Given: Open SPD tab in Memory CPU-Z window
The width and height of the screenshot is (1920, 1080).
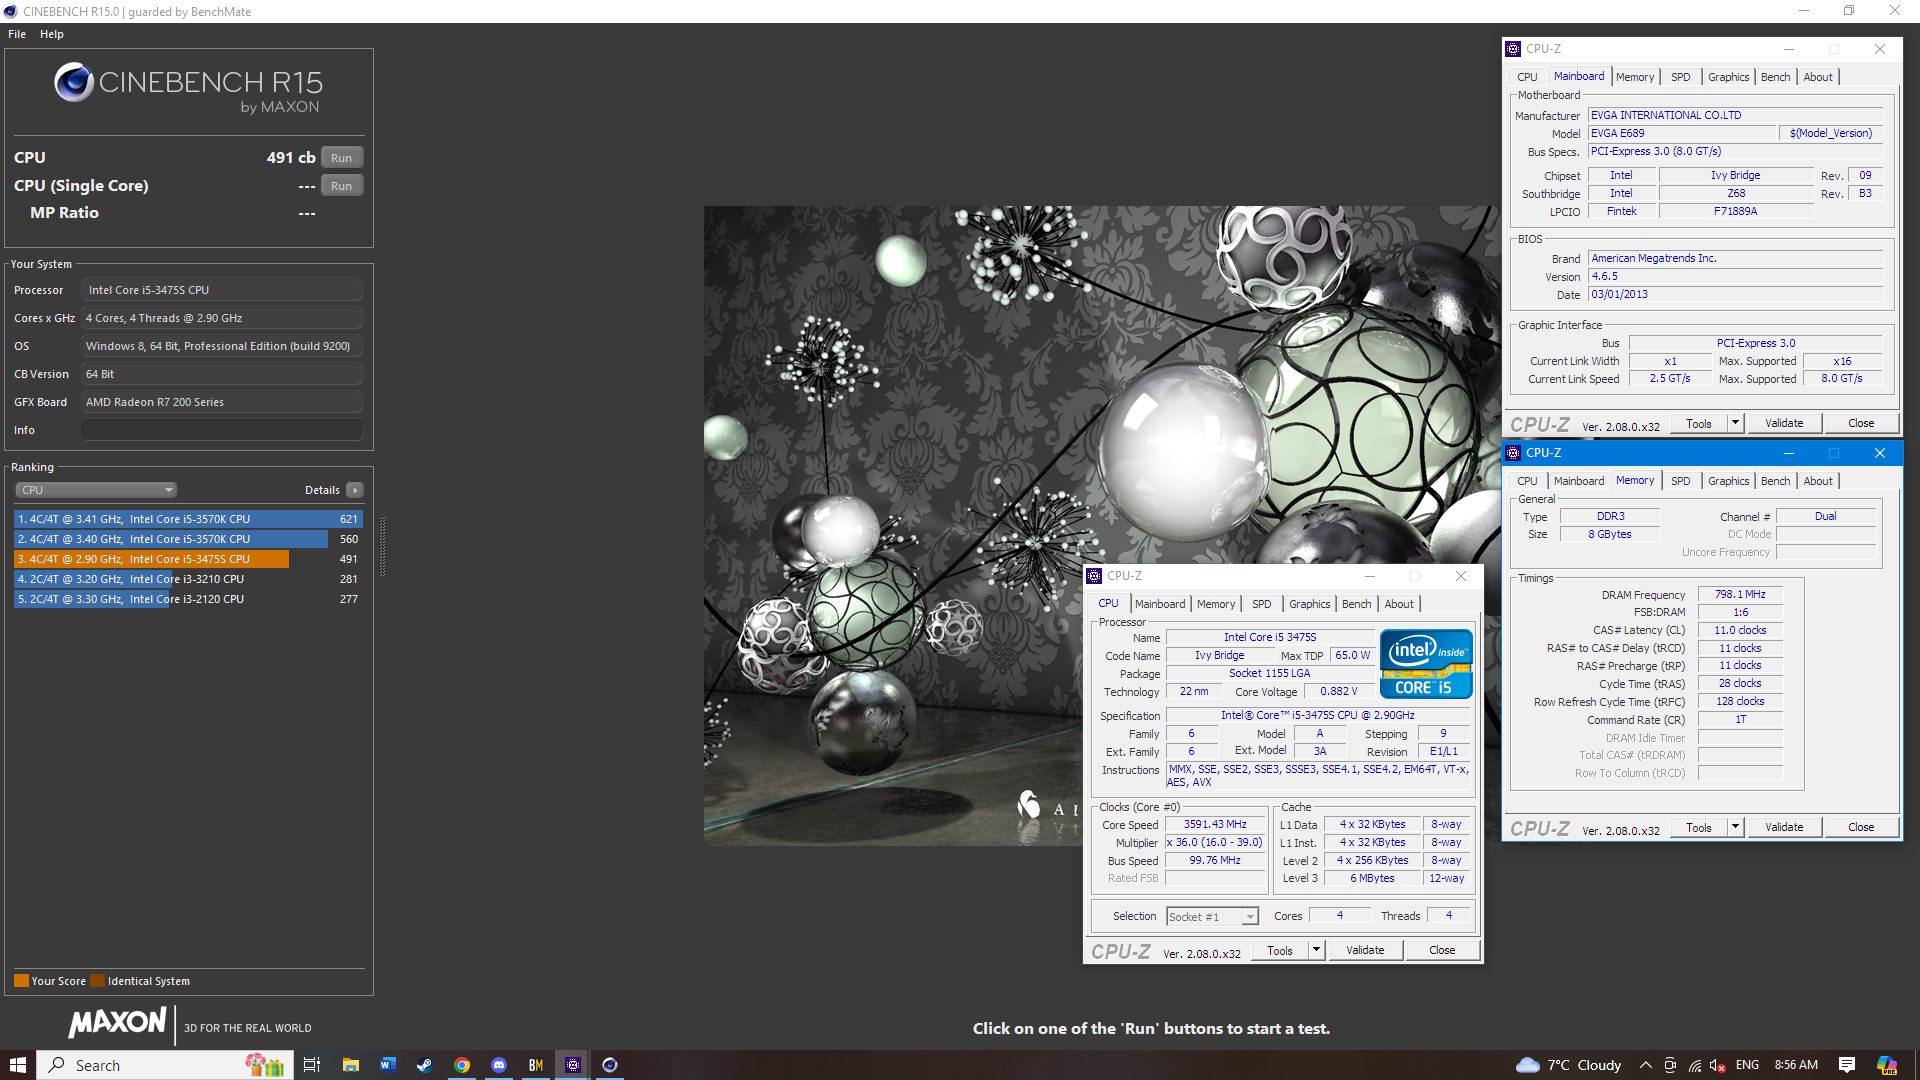Looking at the screenshot, I should [1681, 481].
